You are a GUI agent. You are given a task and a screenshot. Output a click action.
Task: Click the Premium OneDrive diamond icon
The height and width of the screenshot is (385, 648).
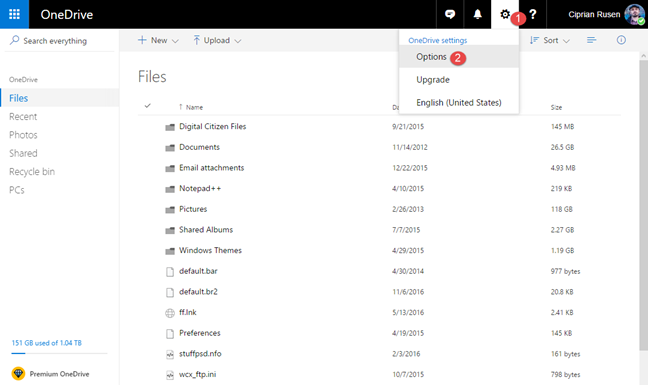coord(18,373)
